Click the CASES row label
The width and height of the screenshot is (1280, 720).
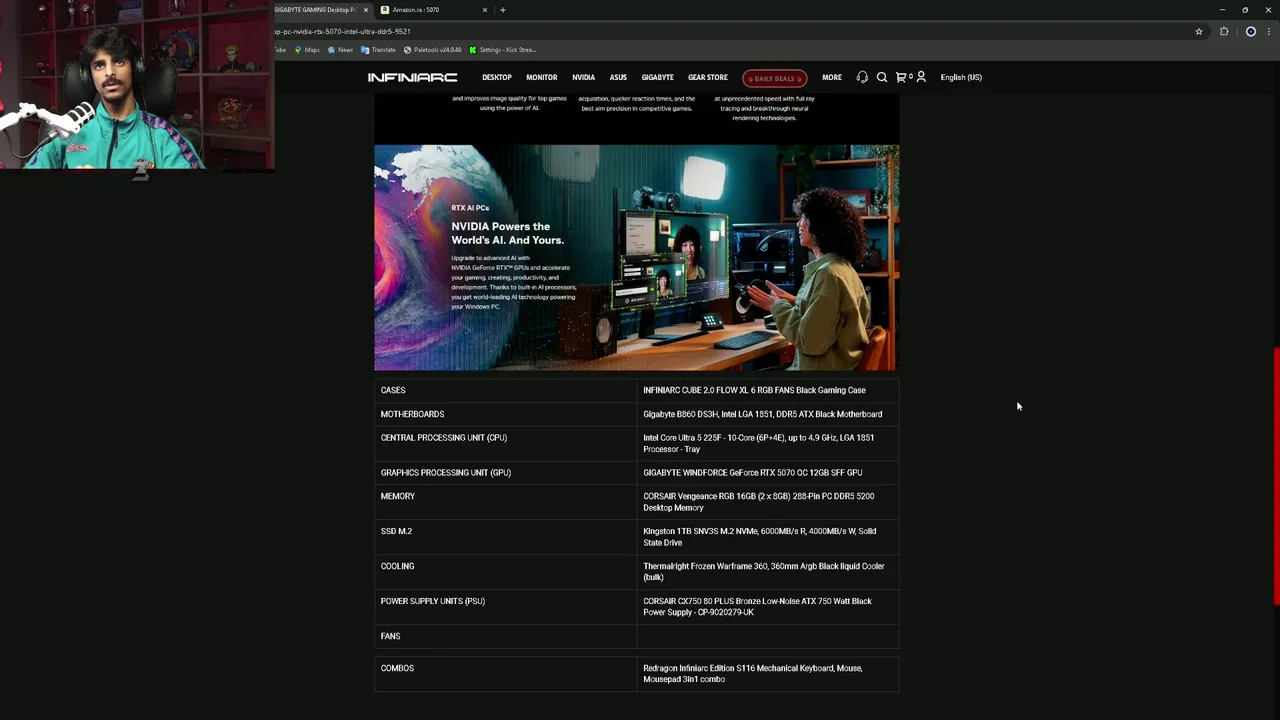coord(393,390)
